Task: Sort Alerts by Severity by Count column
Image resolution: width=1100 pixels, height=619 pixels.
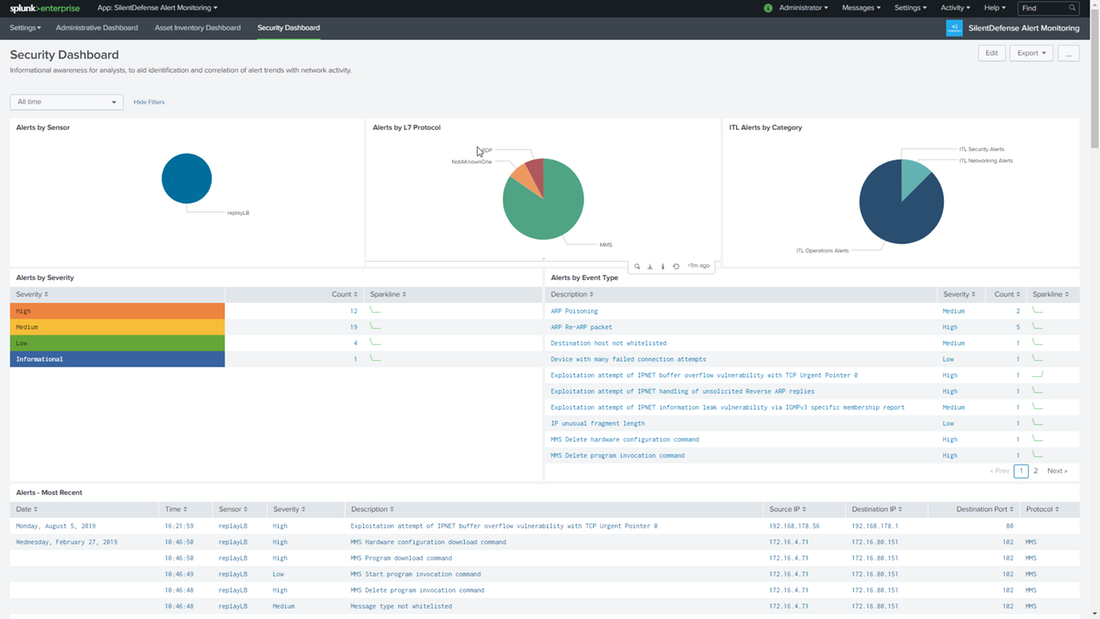Action: 343,294
